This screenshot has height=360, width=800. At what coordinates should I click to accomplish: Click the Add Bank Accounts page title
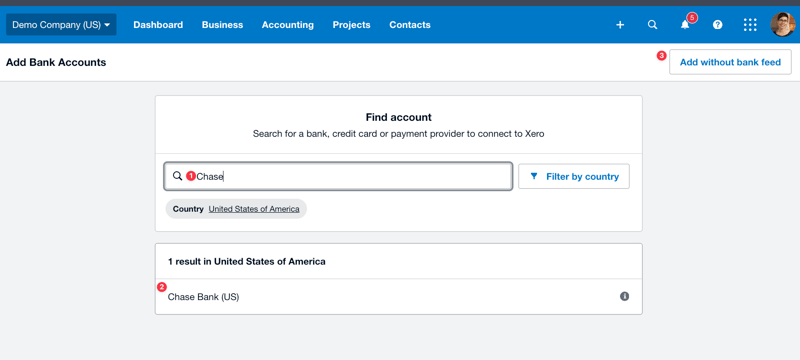click(x=56, y=62)
